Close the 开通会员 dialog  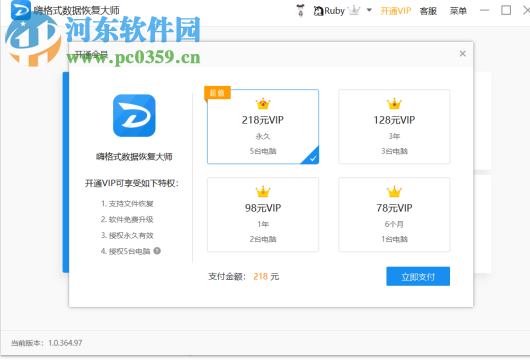(x=462, y=53)
